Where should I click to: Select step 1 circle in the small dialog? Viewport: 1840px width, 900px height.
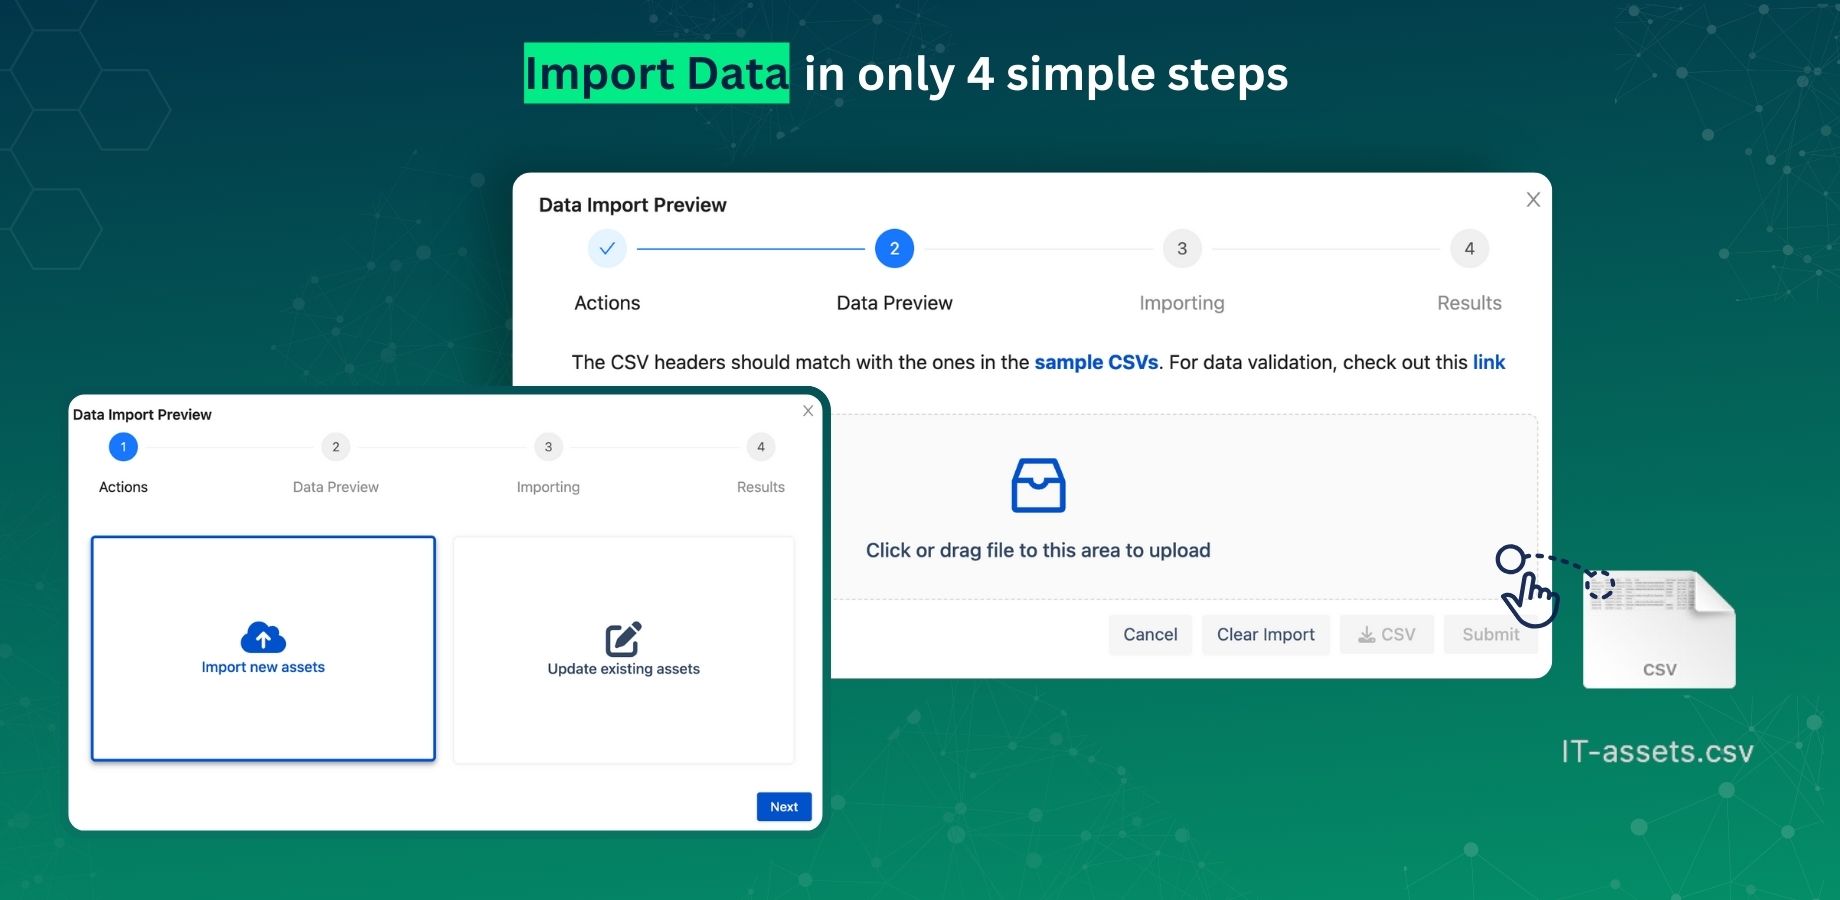coord(123,447)
